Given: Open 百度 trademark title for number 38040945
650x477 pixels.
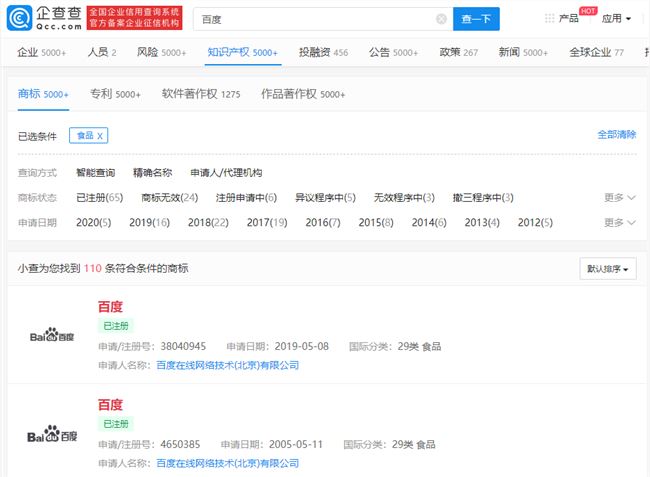Looking at the screenshot, I should click(x=110, y=307).
